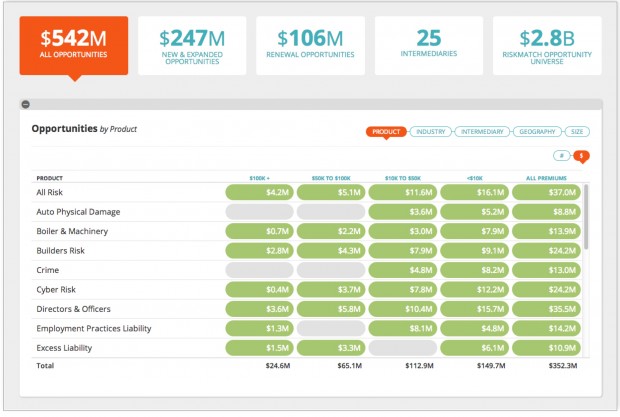This screenshot has width=620, height=417.
Task: Switch to count view with # toggle
Action: 562,156
